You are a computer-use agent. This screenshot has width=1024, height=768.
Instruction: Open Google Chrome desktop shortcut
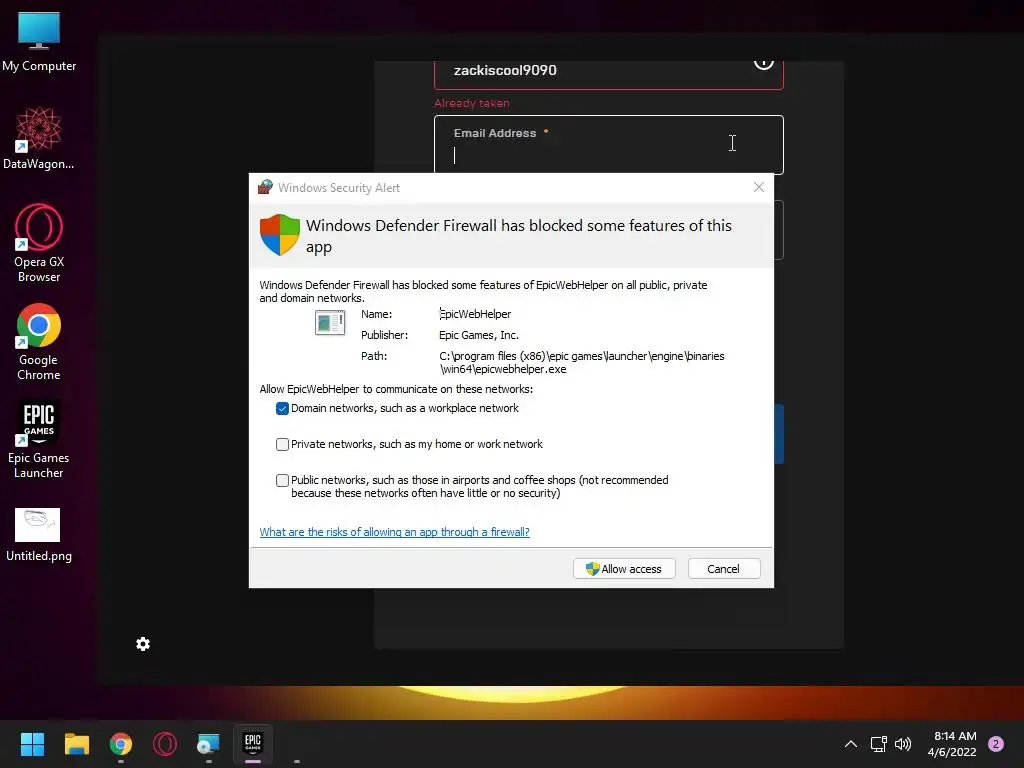pos(39,342)
